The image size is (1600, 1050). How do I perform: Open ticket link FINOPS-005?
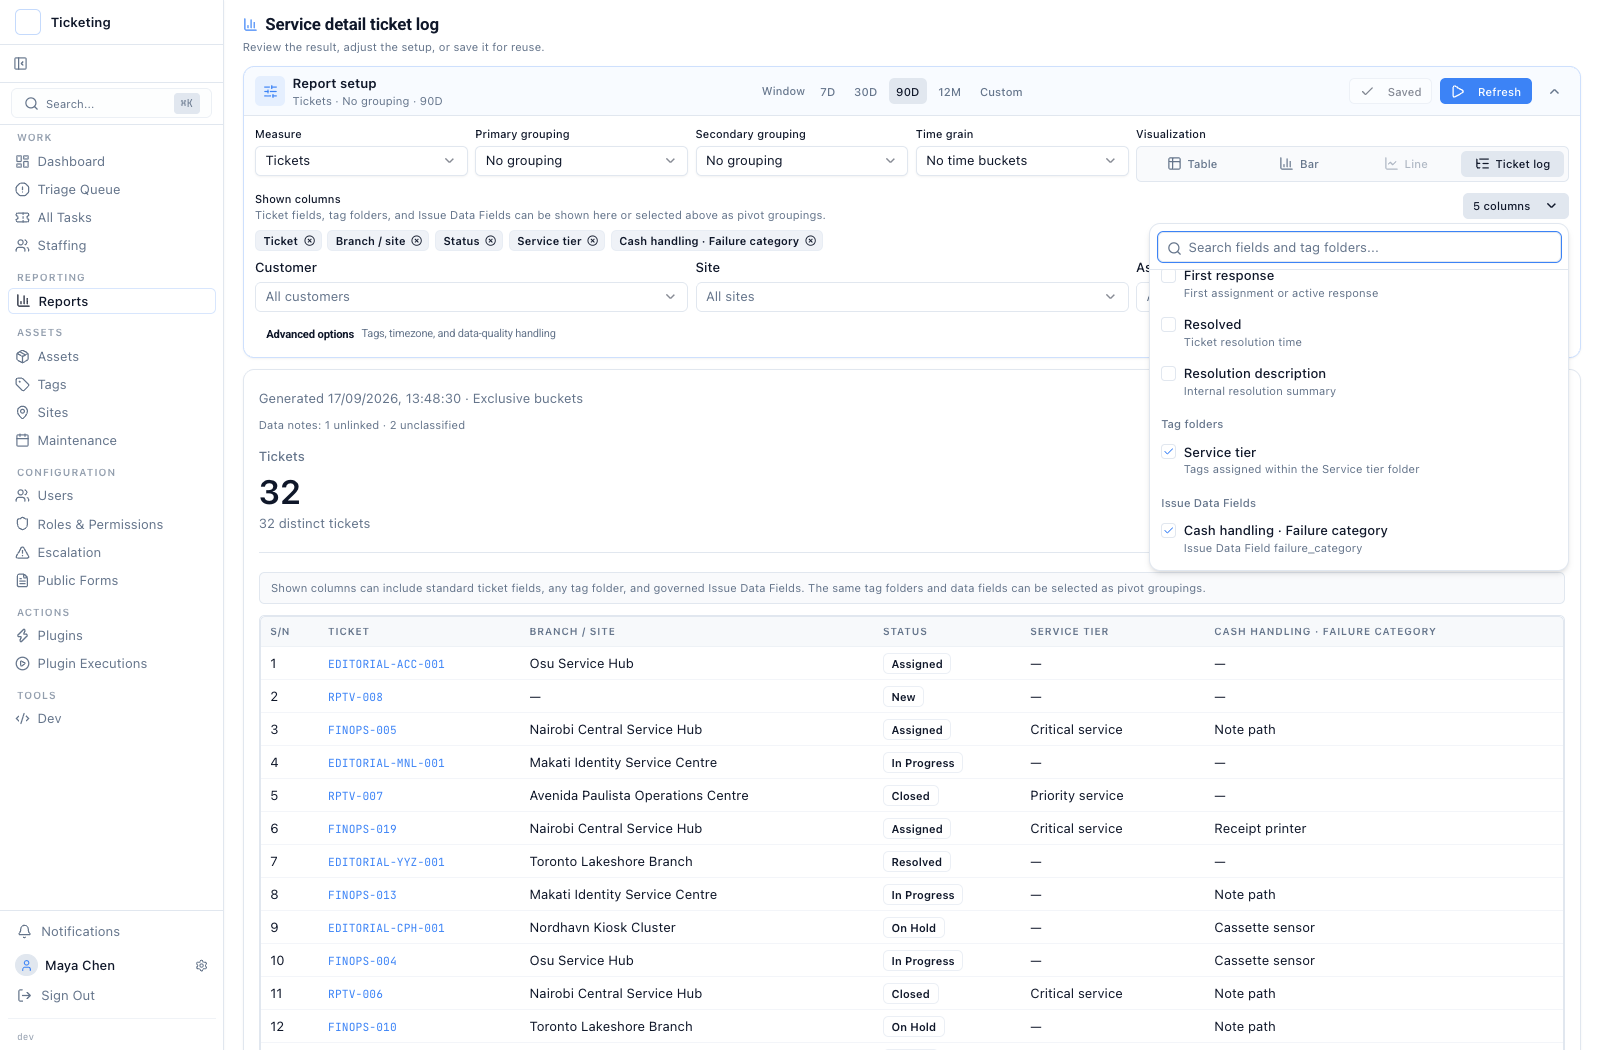[362, 731]
